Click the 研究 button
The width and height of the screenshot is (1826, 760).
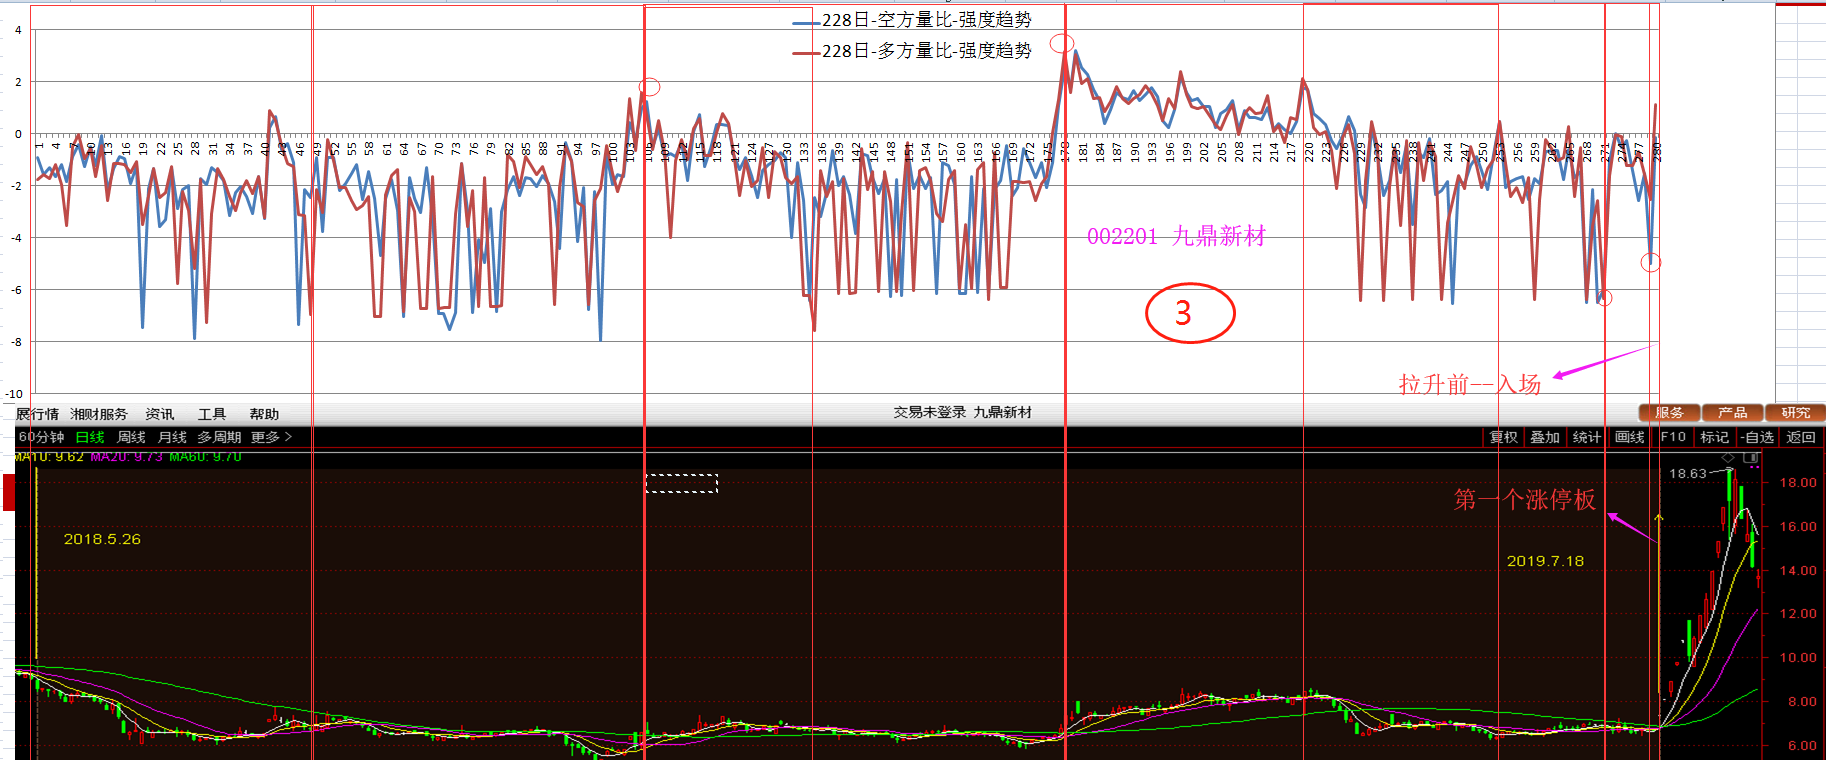[x=1795, y=412]
